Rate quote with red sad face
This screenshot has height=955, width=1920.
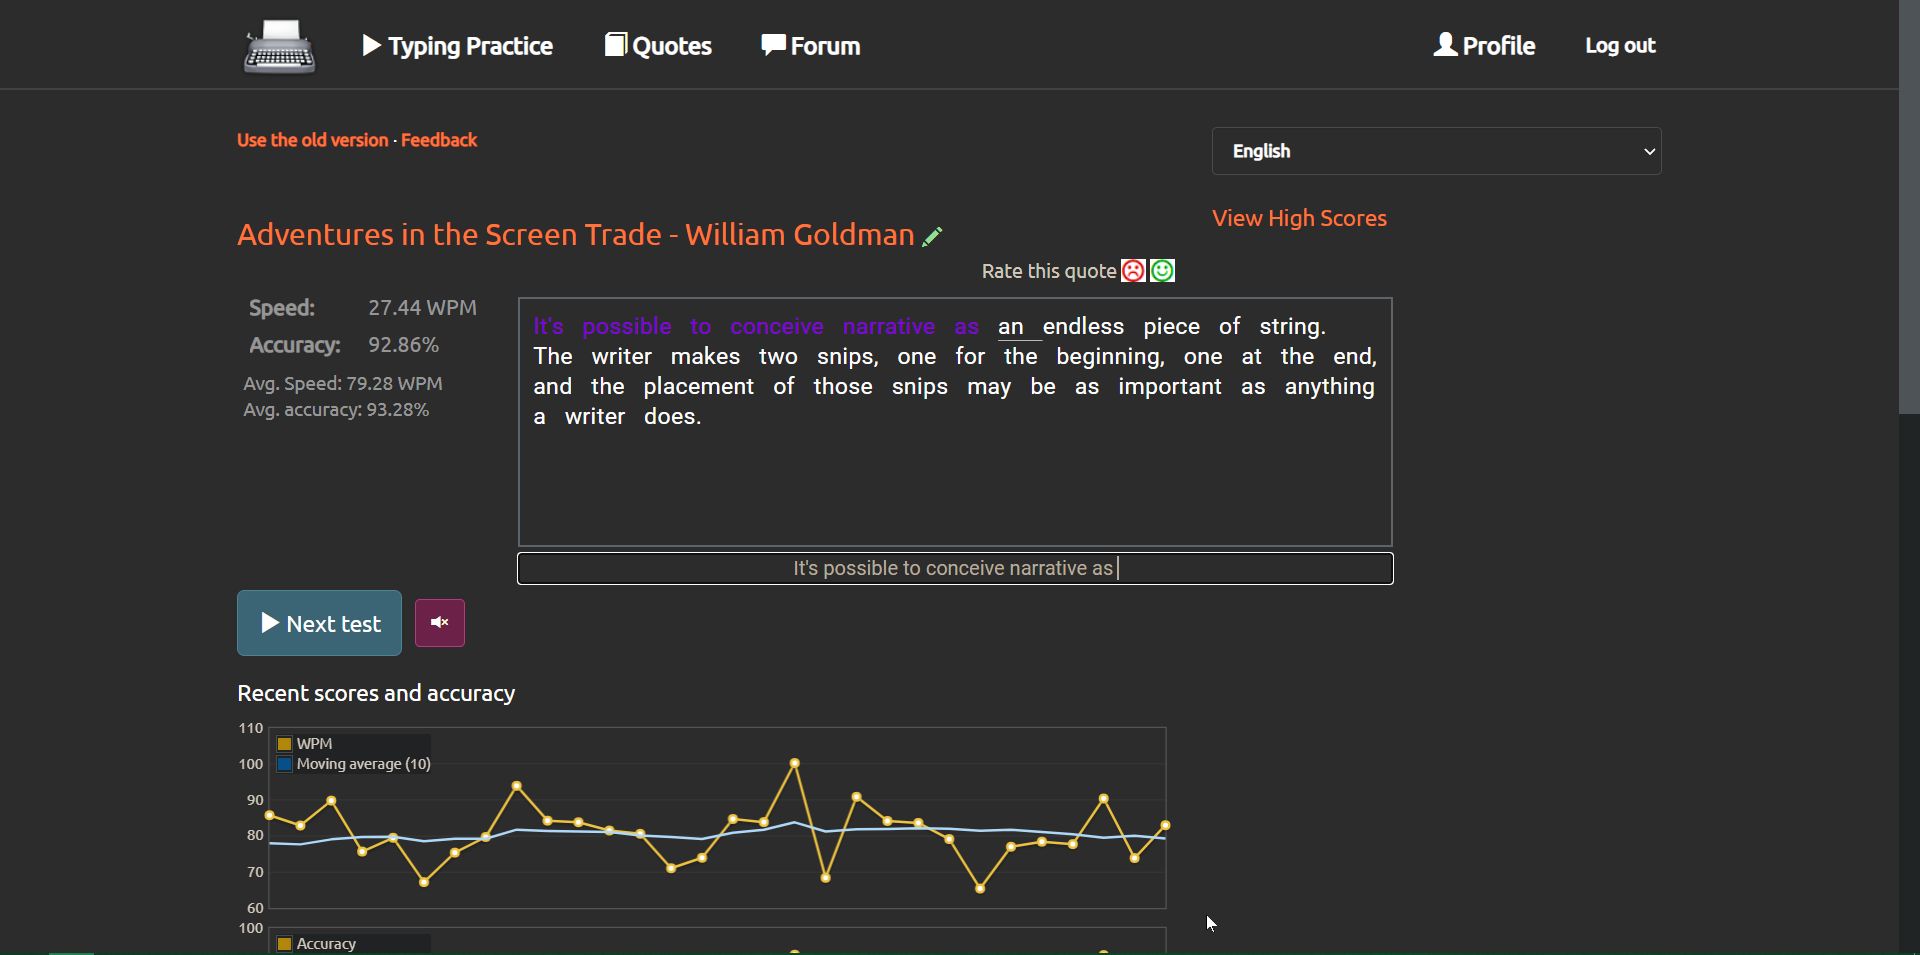pyautogui.click(x=1133, y=271)
